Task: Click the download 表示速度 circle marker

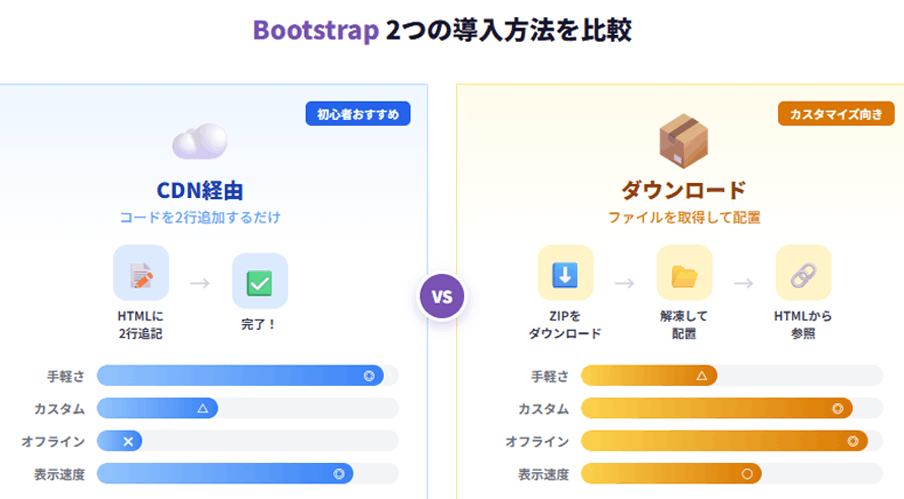Action: click(746, 473)
